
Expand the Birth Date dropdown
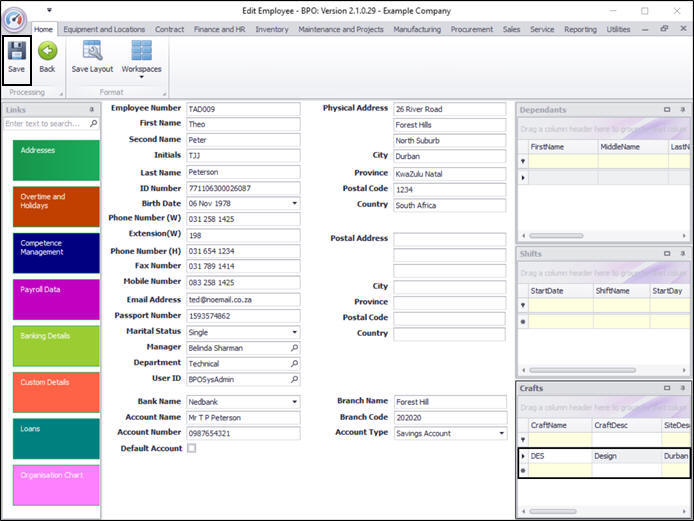(294, 203)
